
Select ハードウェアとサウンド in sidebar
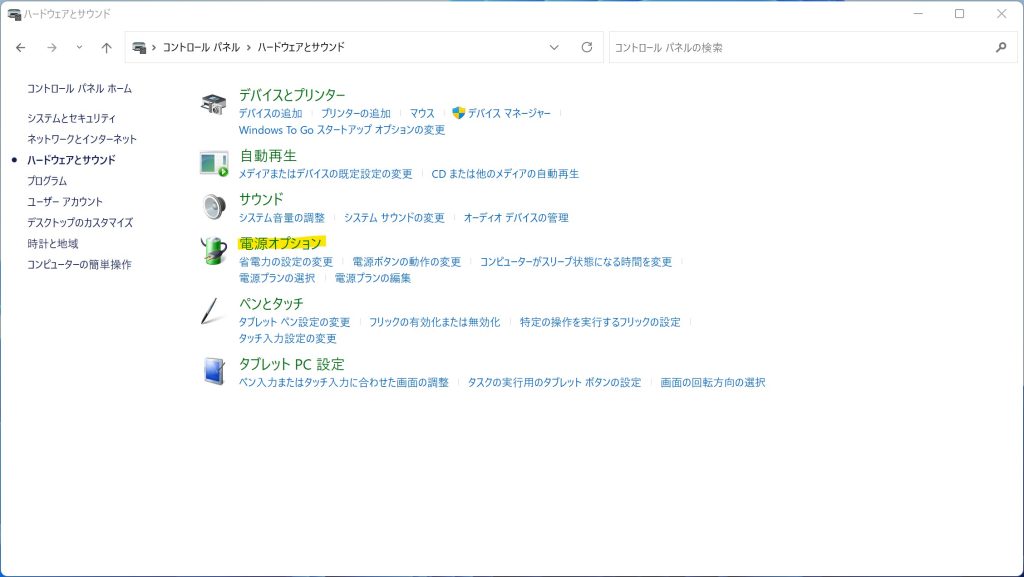click(x=71, y=160)
